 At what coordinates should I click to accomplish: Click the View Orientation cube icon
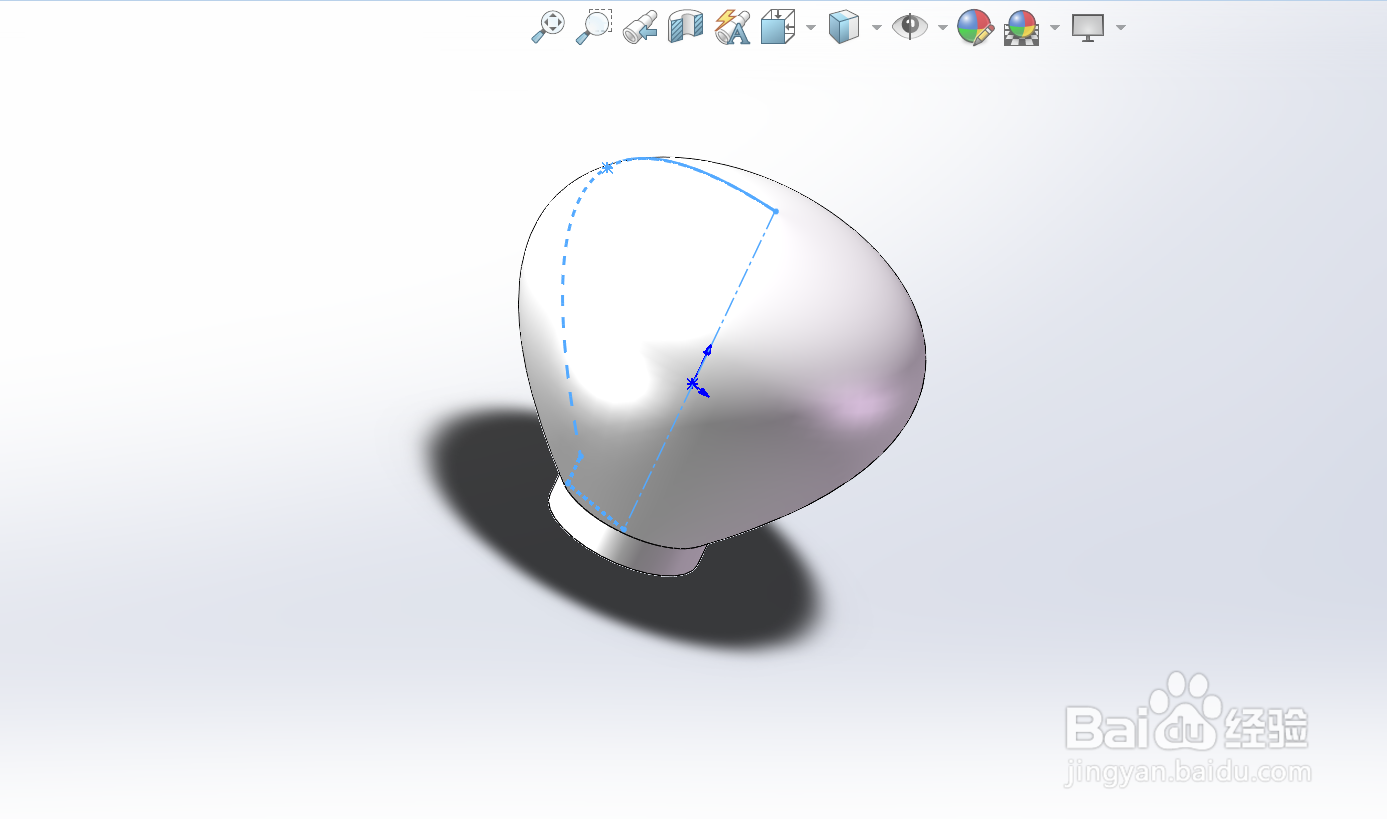click(776, 26)
